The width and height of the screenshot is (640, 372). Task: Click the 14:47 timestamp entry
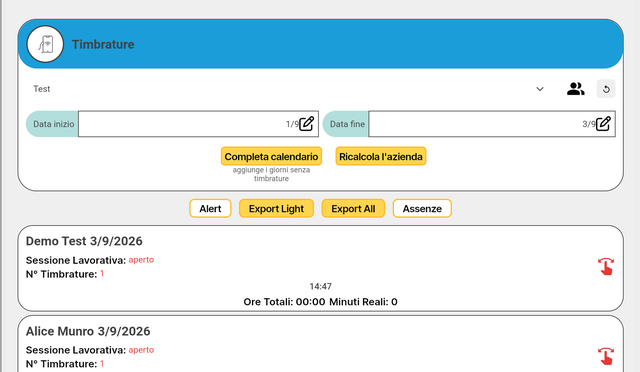pos(320,286)
